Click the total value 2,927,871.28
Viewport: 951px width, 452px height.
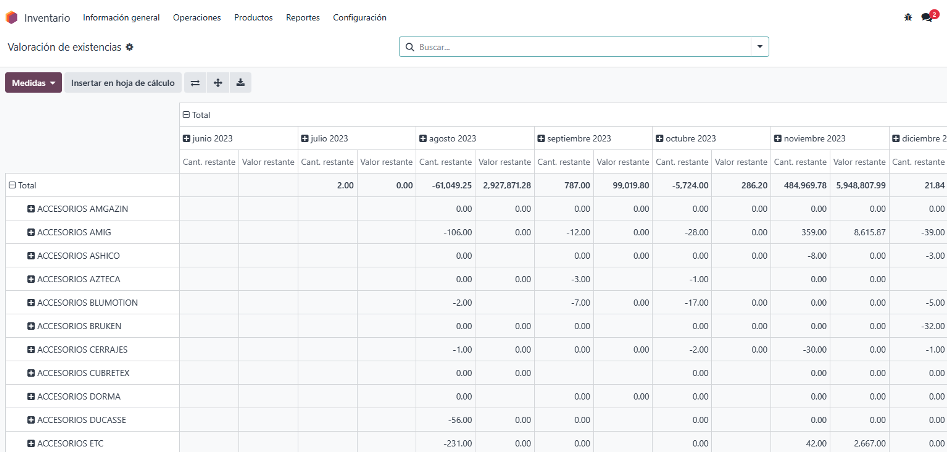(505, 185)
